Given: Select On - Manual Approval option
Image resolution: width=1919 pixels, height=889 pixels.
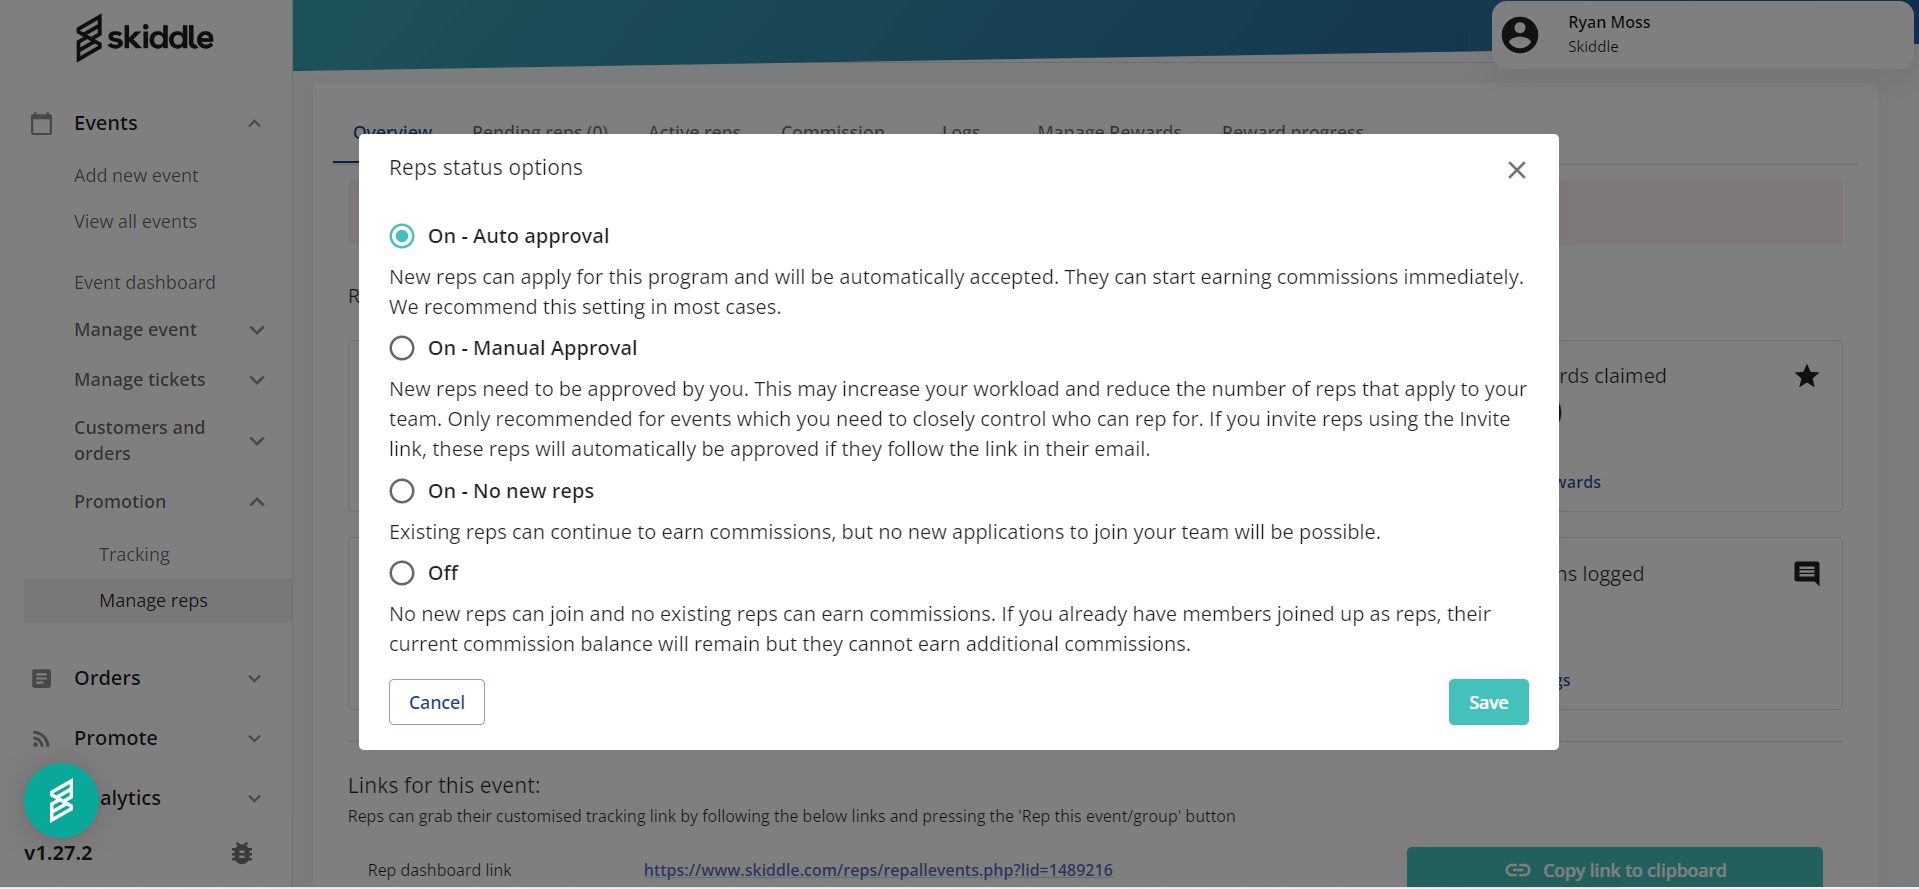Looking at the screenshot, I should point(402,348).
